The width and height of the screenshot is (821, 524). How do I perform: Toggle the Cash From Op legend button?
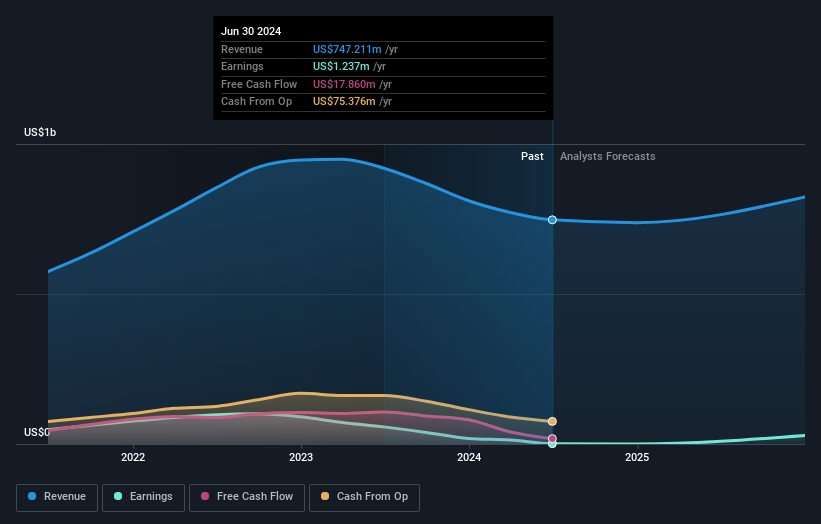tap(364, 497)
